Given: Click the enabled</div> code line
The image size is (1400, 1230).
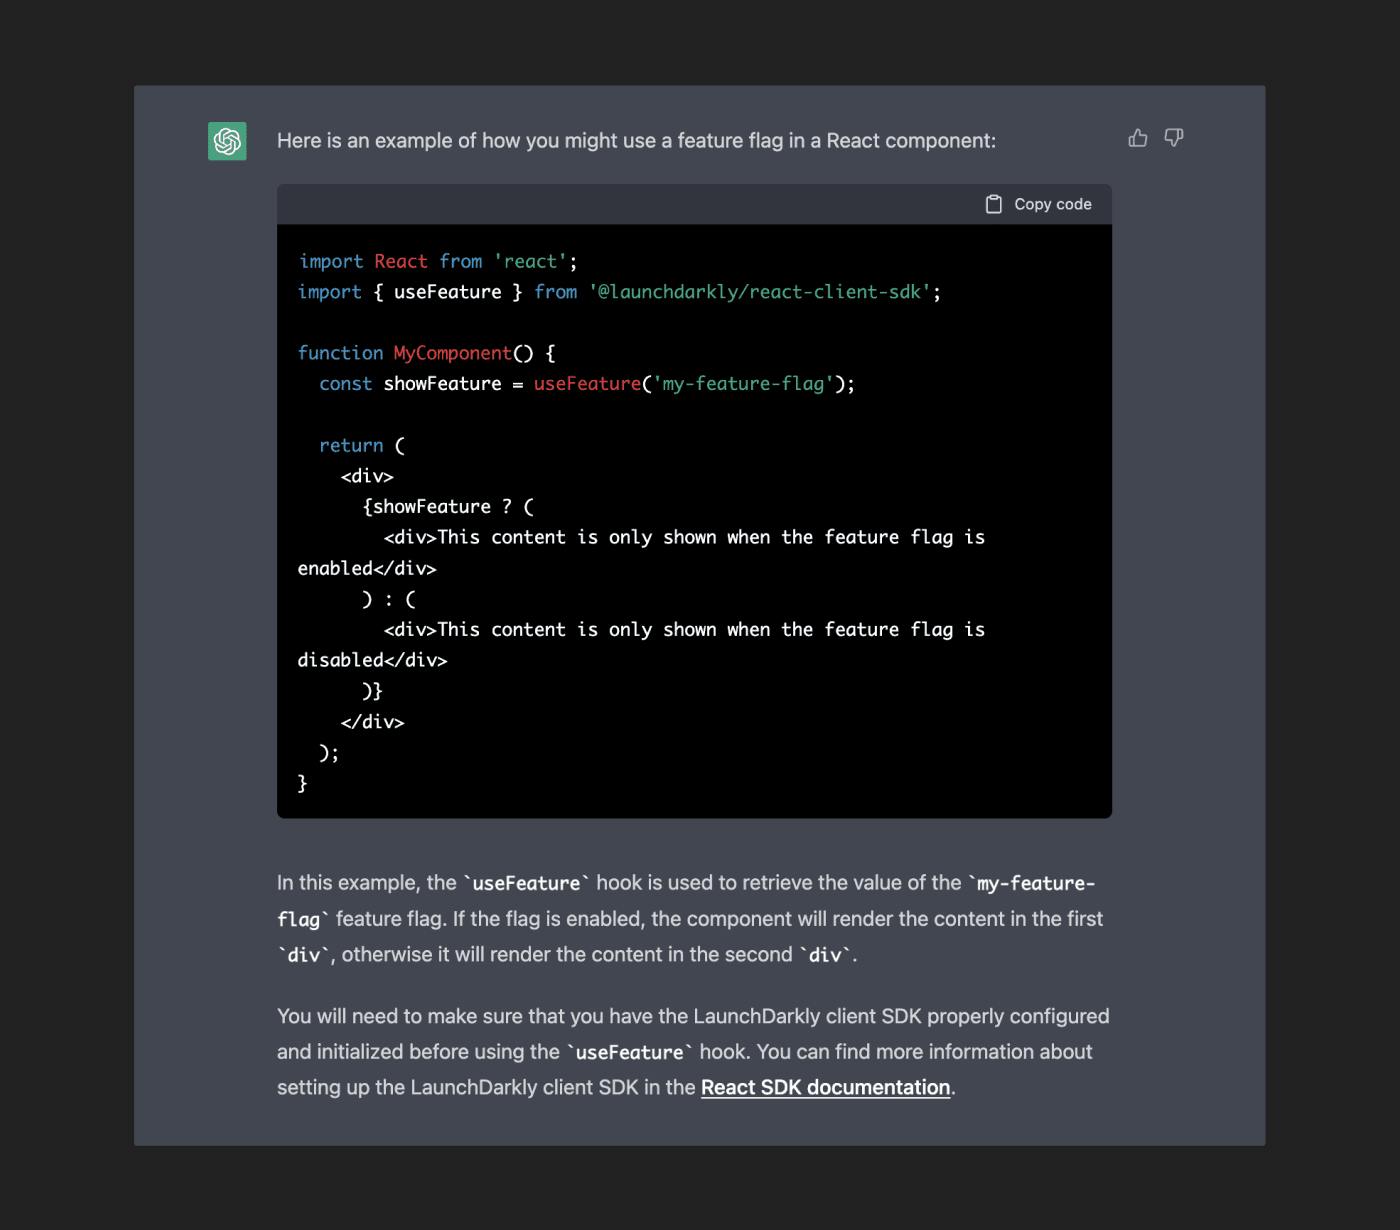Looking at the screenshot, I should [367, 568].
